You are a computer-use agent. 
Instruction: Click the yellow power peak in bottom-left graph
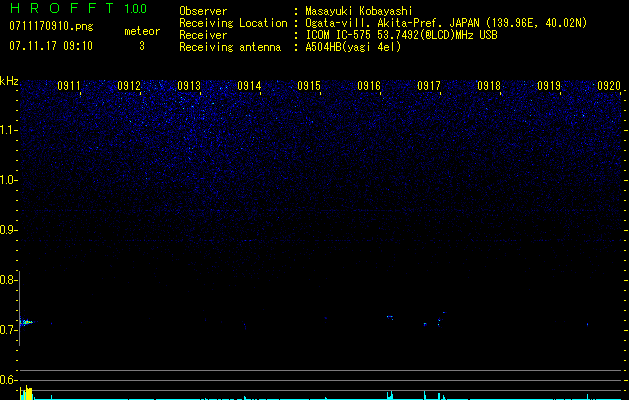[x=26, y=392]
